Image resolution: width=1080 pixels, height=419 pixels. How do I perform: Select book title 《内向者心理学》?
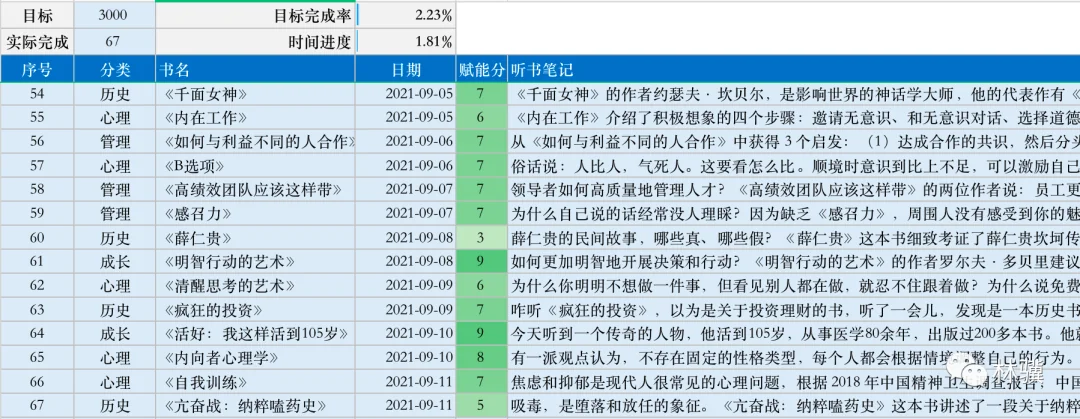coord(221,358)
